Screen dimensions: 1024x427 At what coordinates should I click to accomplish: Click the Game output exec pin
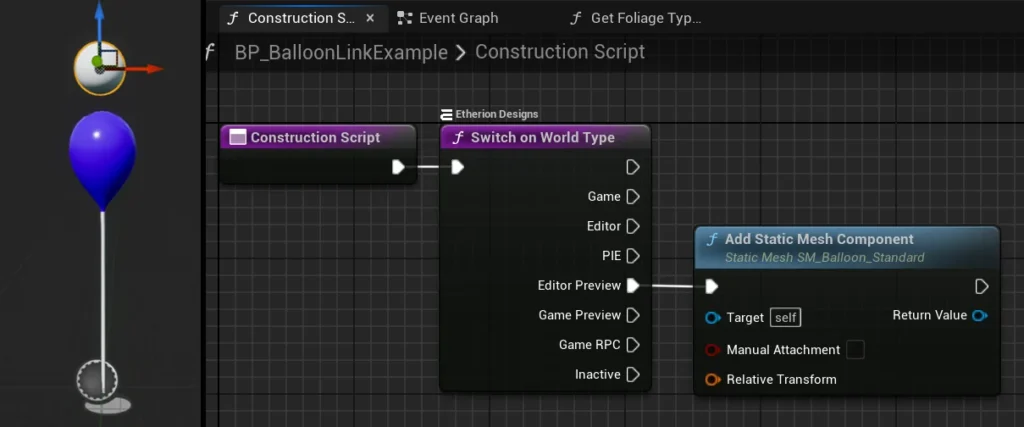(632, 197)
